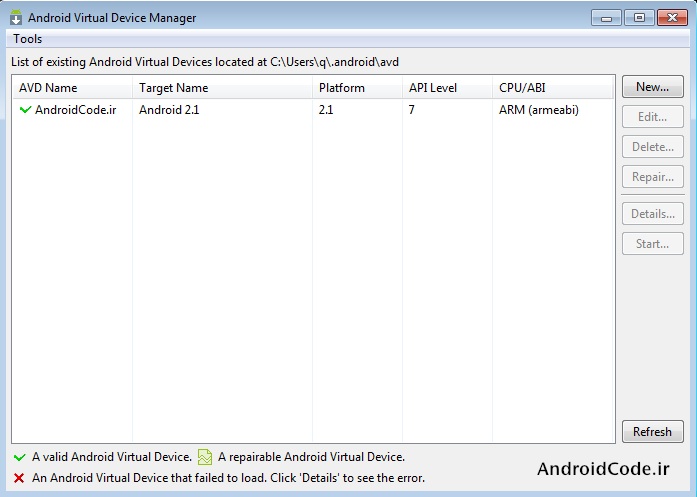Sort by the Target Name column header
The image size is (697, 497).
click(222, 88)
